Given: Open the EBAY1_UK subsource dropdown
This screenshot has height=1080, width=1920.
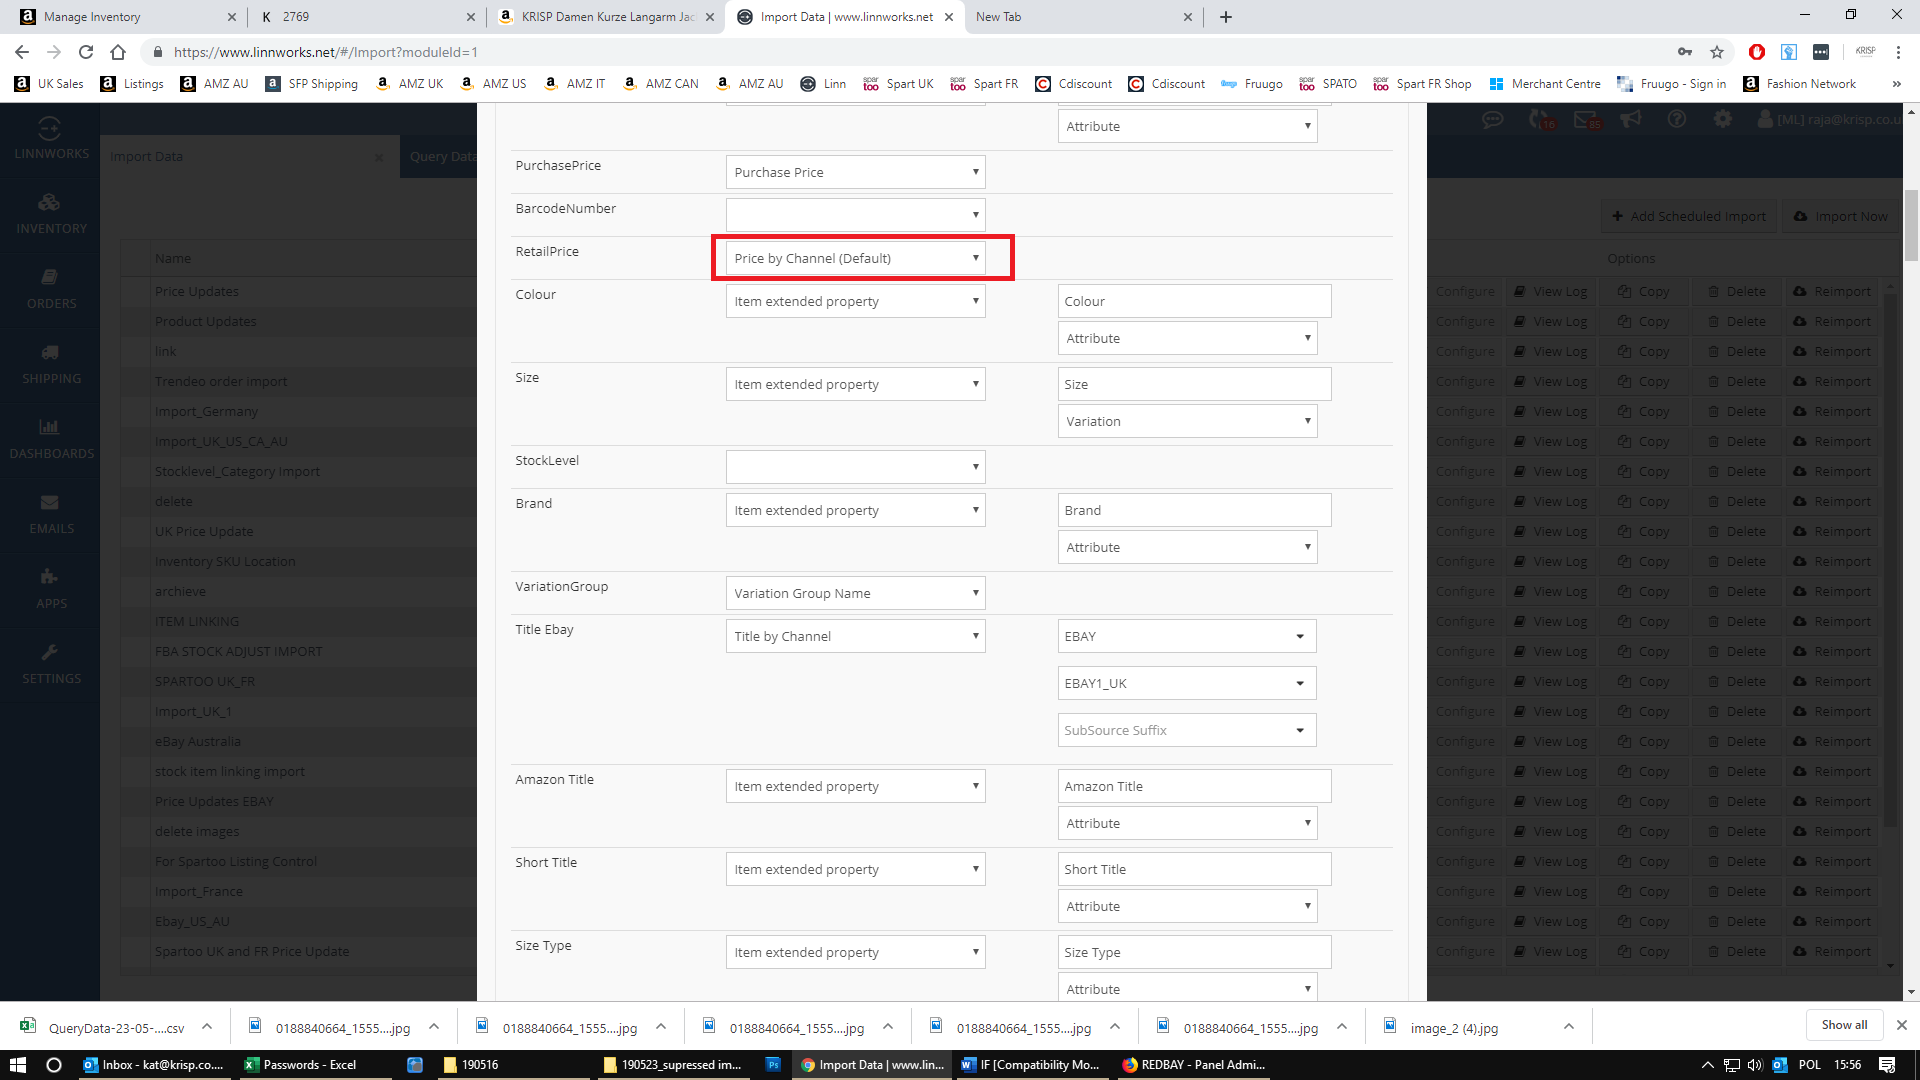Looking at the screenshot, I should coord(1186,683).
